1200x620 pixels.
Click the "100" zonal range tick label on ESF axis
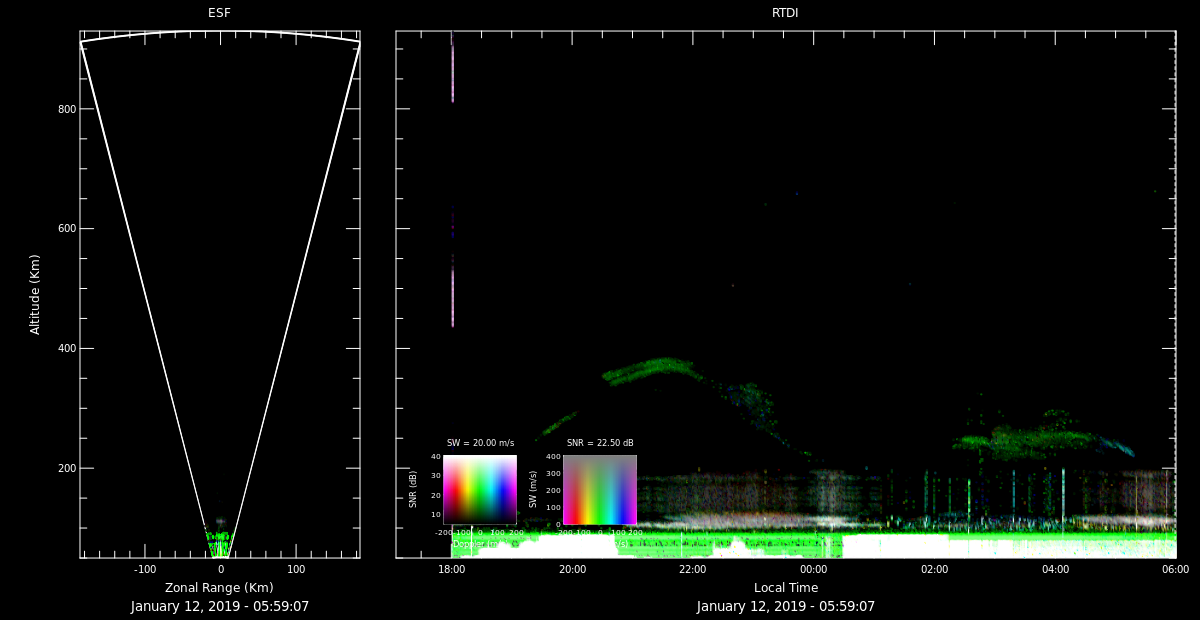click(296, 570)
